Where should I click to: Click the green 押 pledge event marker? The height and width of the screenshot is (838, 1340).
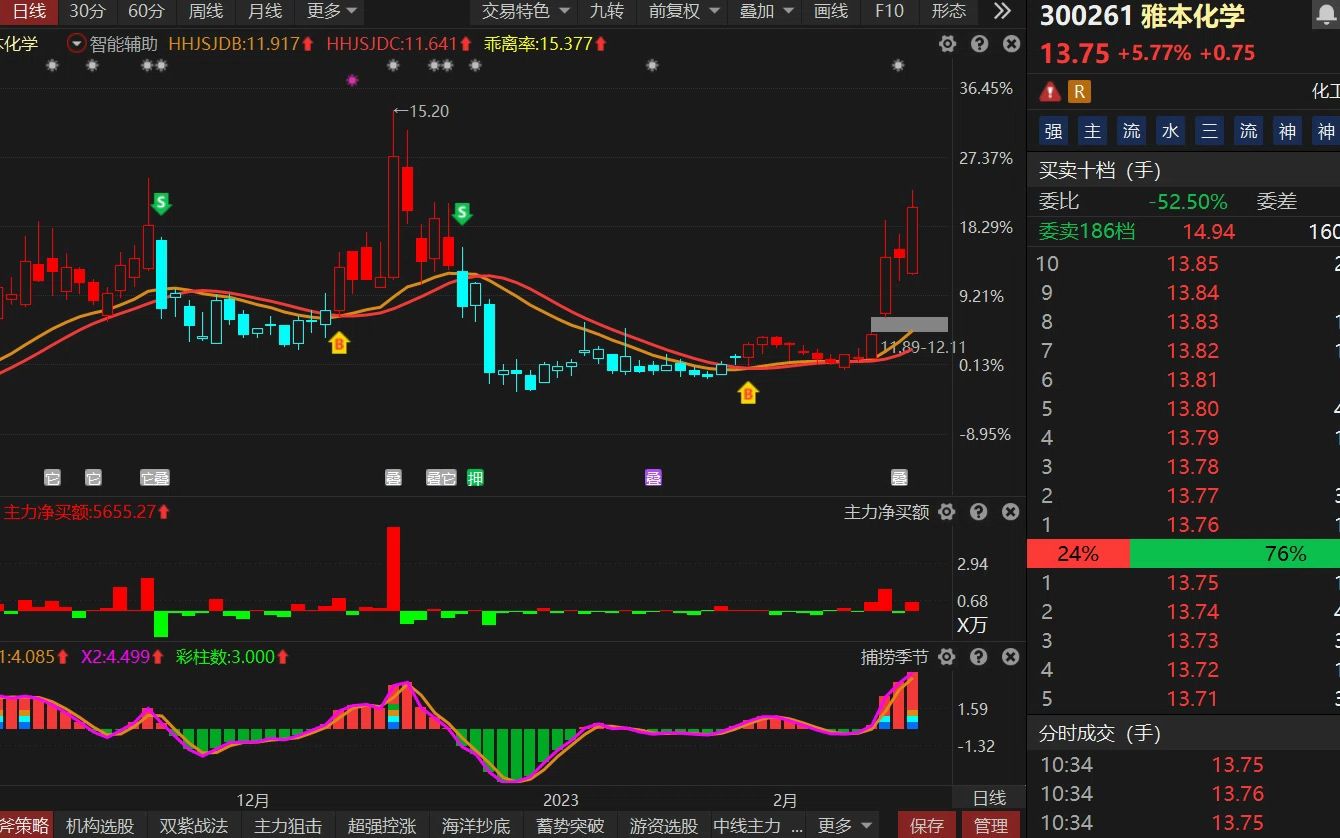point(475,478)
